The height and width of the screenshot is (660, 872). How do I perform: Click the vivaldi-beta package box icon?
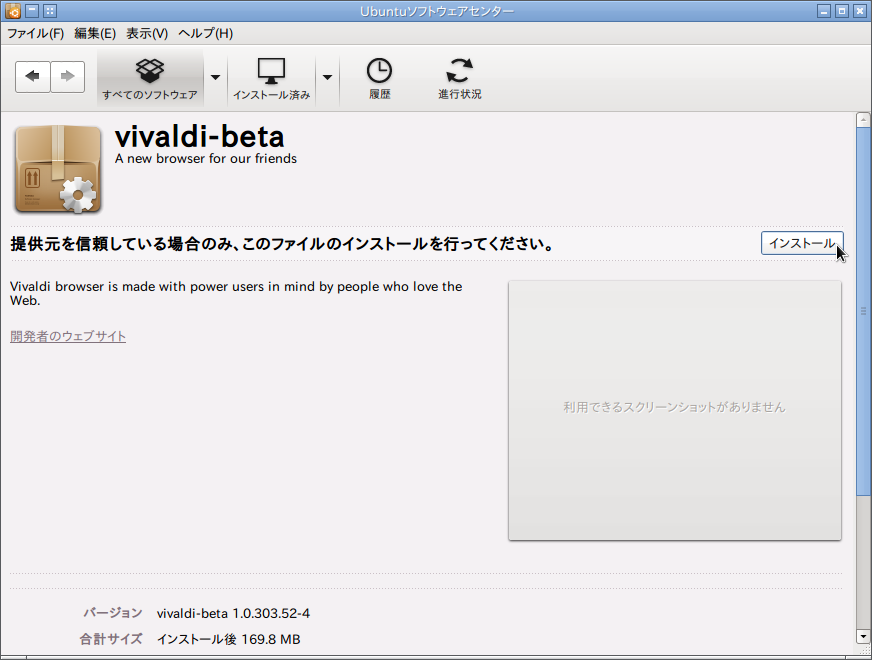coord(58,169)
